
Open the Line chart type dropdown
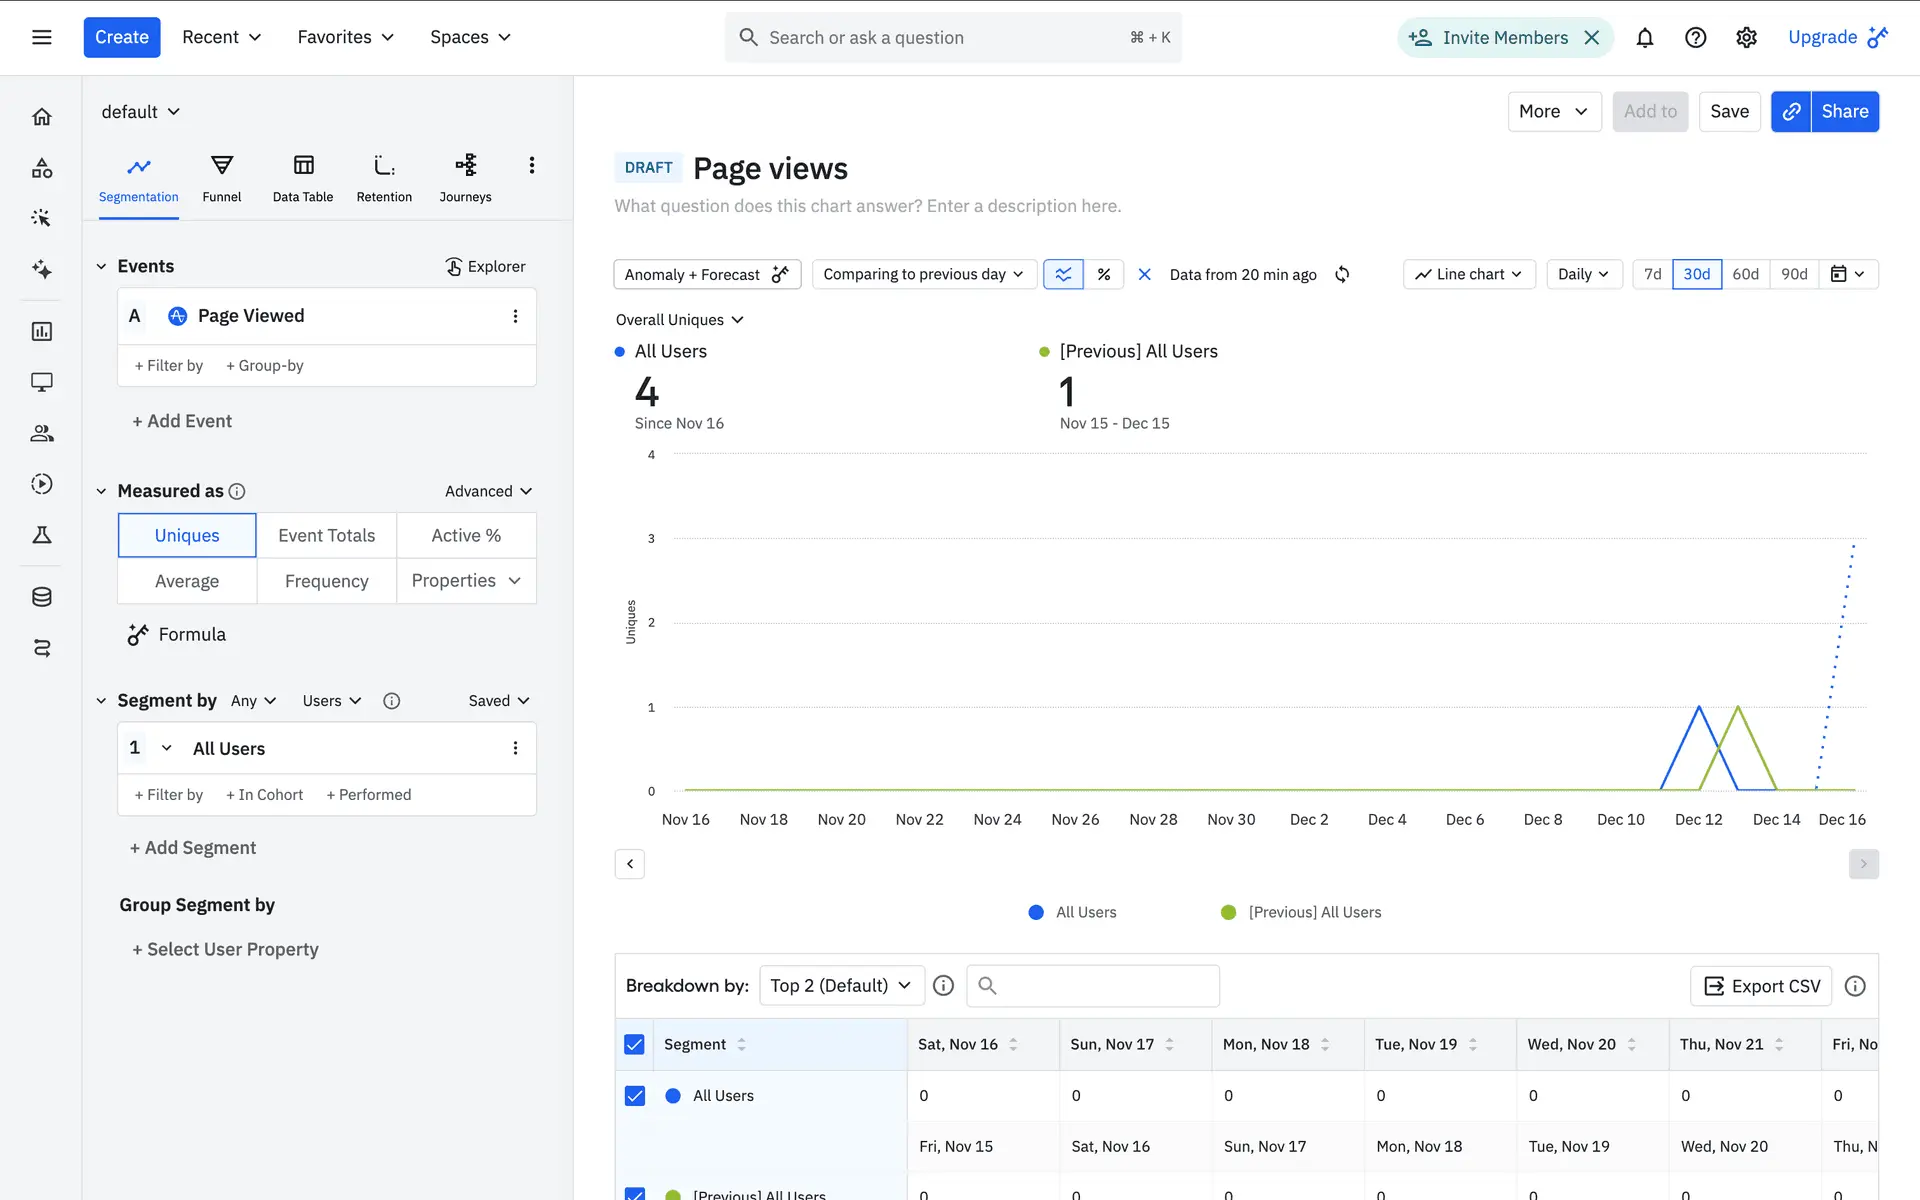click(1468, 274)
